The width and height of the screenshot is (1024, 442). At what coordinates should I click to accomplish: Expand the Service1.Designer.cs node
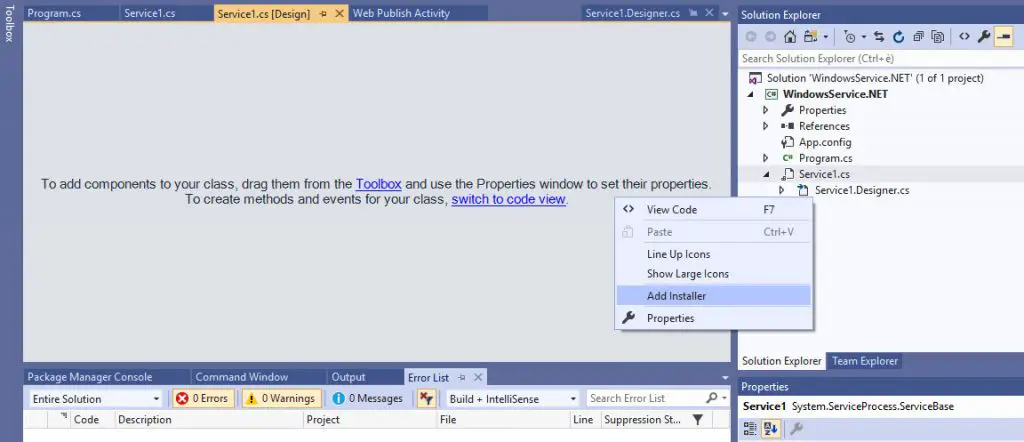[781, 190]
